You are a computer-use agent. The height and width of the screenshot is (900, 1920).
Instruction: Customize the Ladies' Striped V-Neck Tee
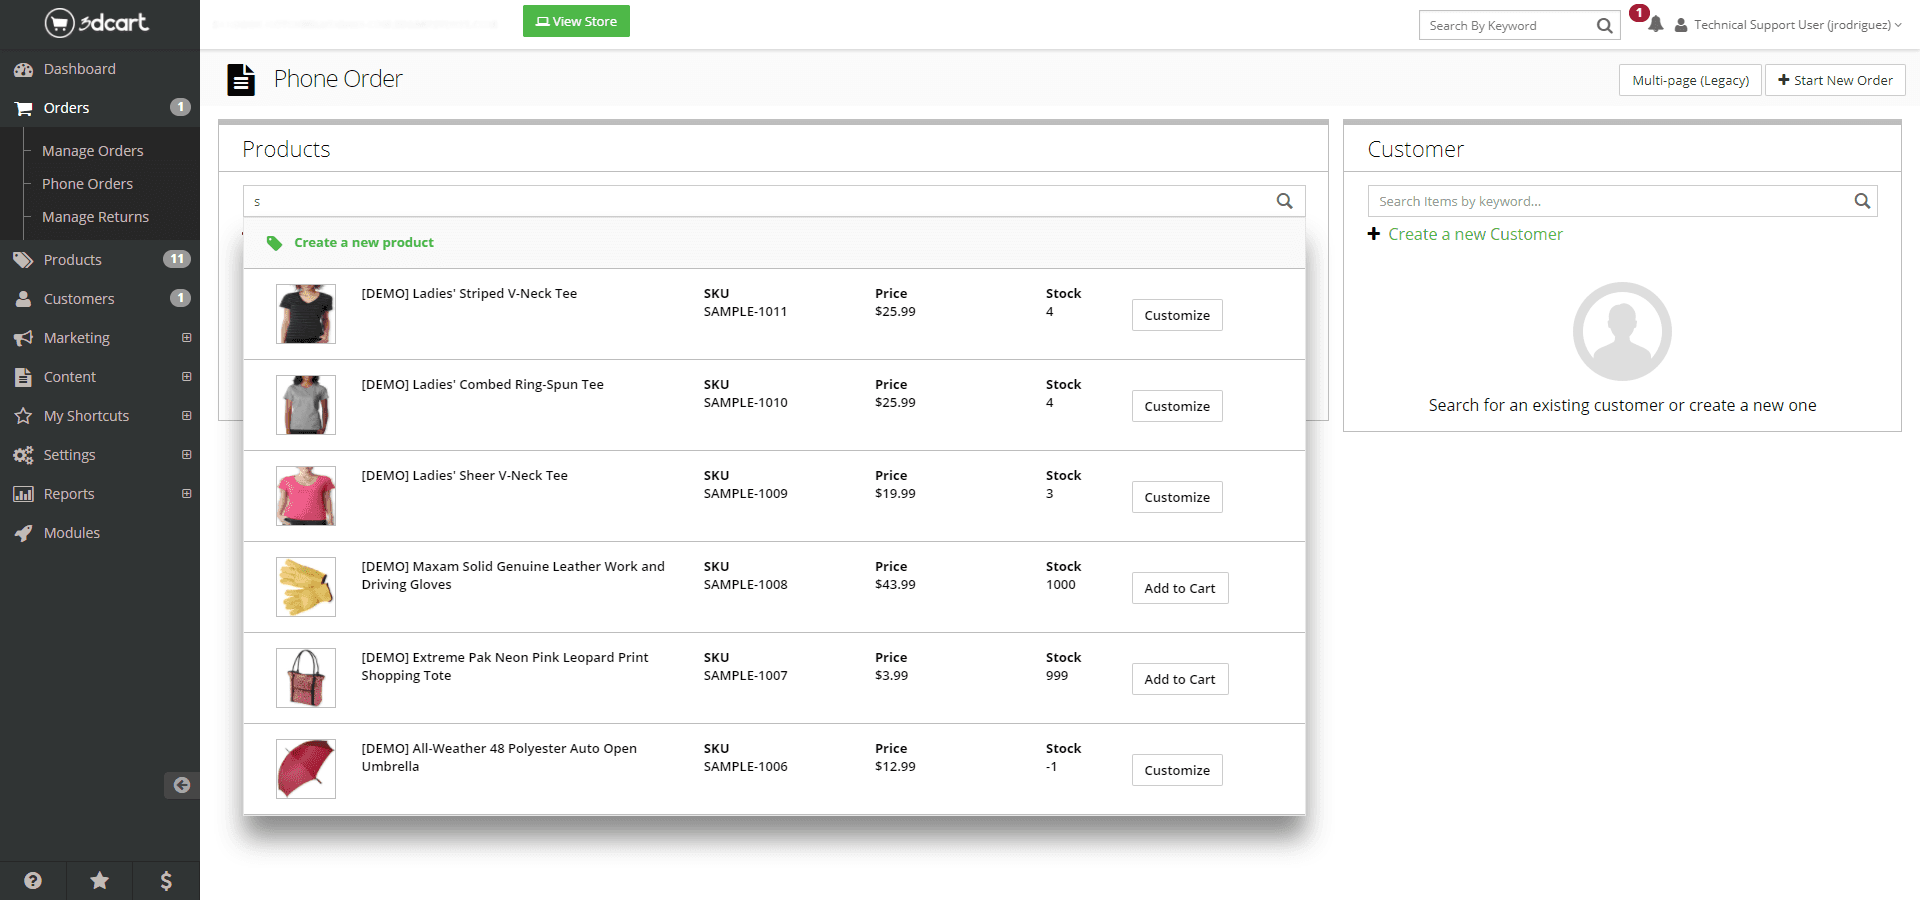pos(1176,315)
